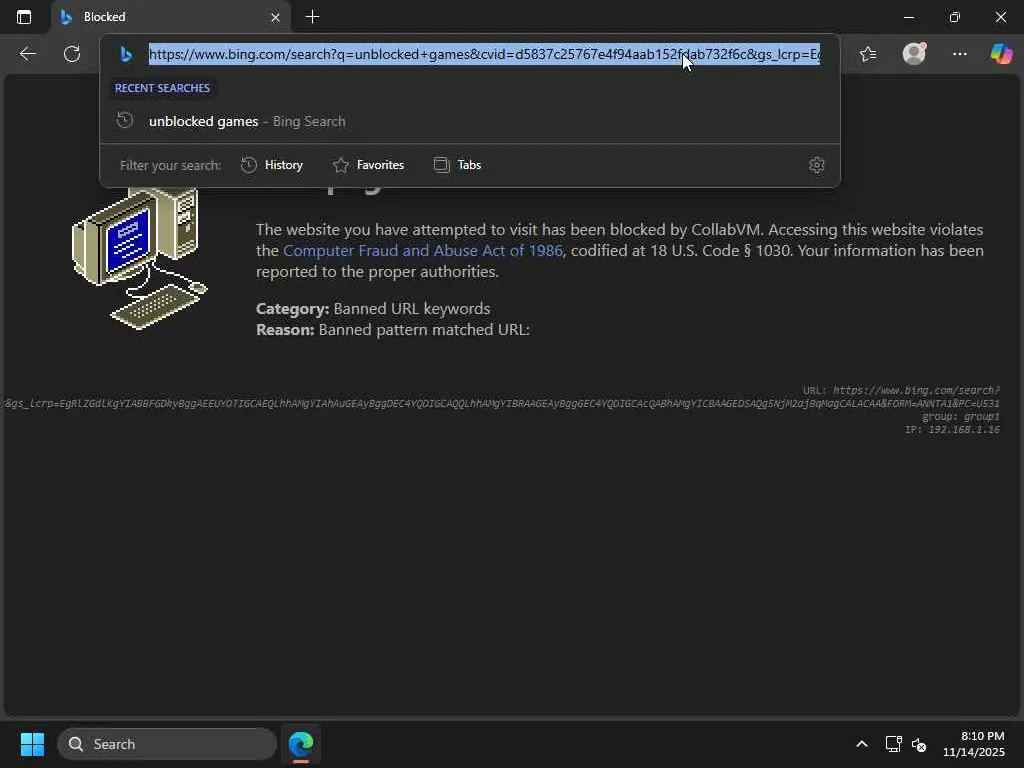Close the Blocked tab
The image size is (1024, 768).
coord(275,18)
